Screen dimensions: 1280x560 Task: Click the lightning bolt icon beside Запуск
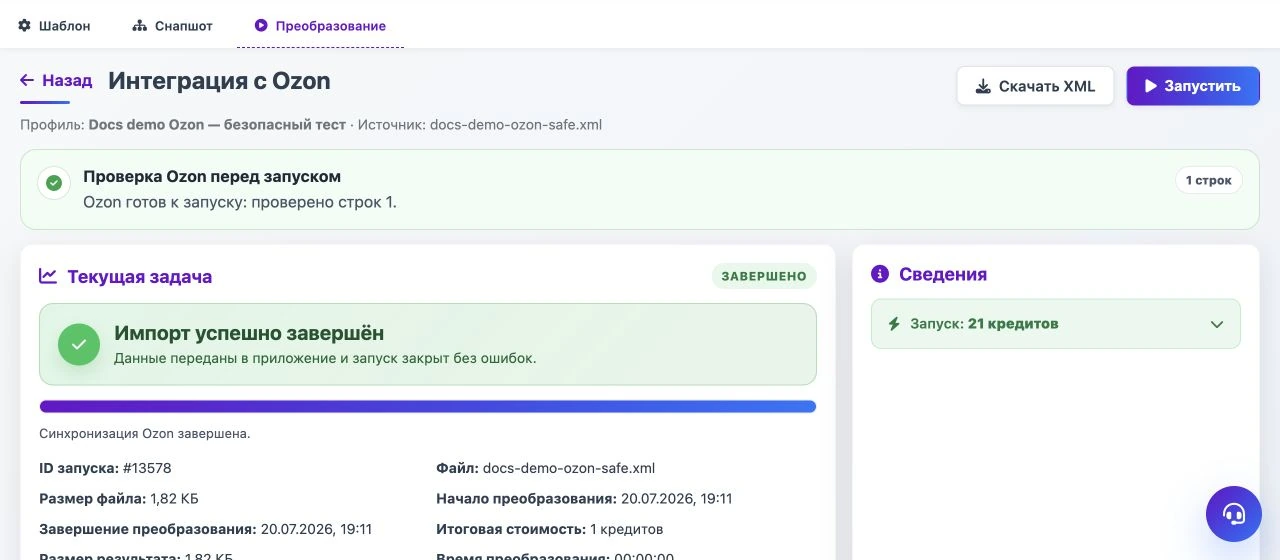[x=894, y=324]
